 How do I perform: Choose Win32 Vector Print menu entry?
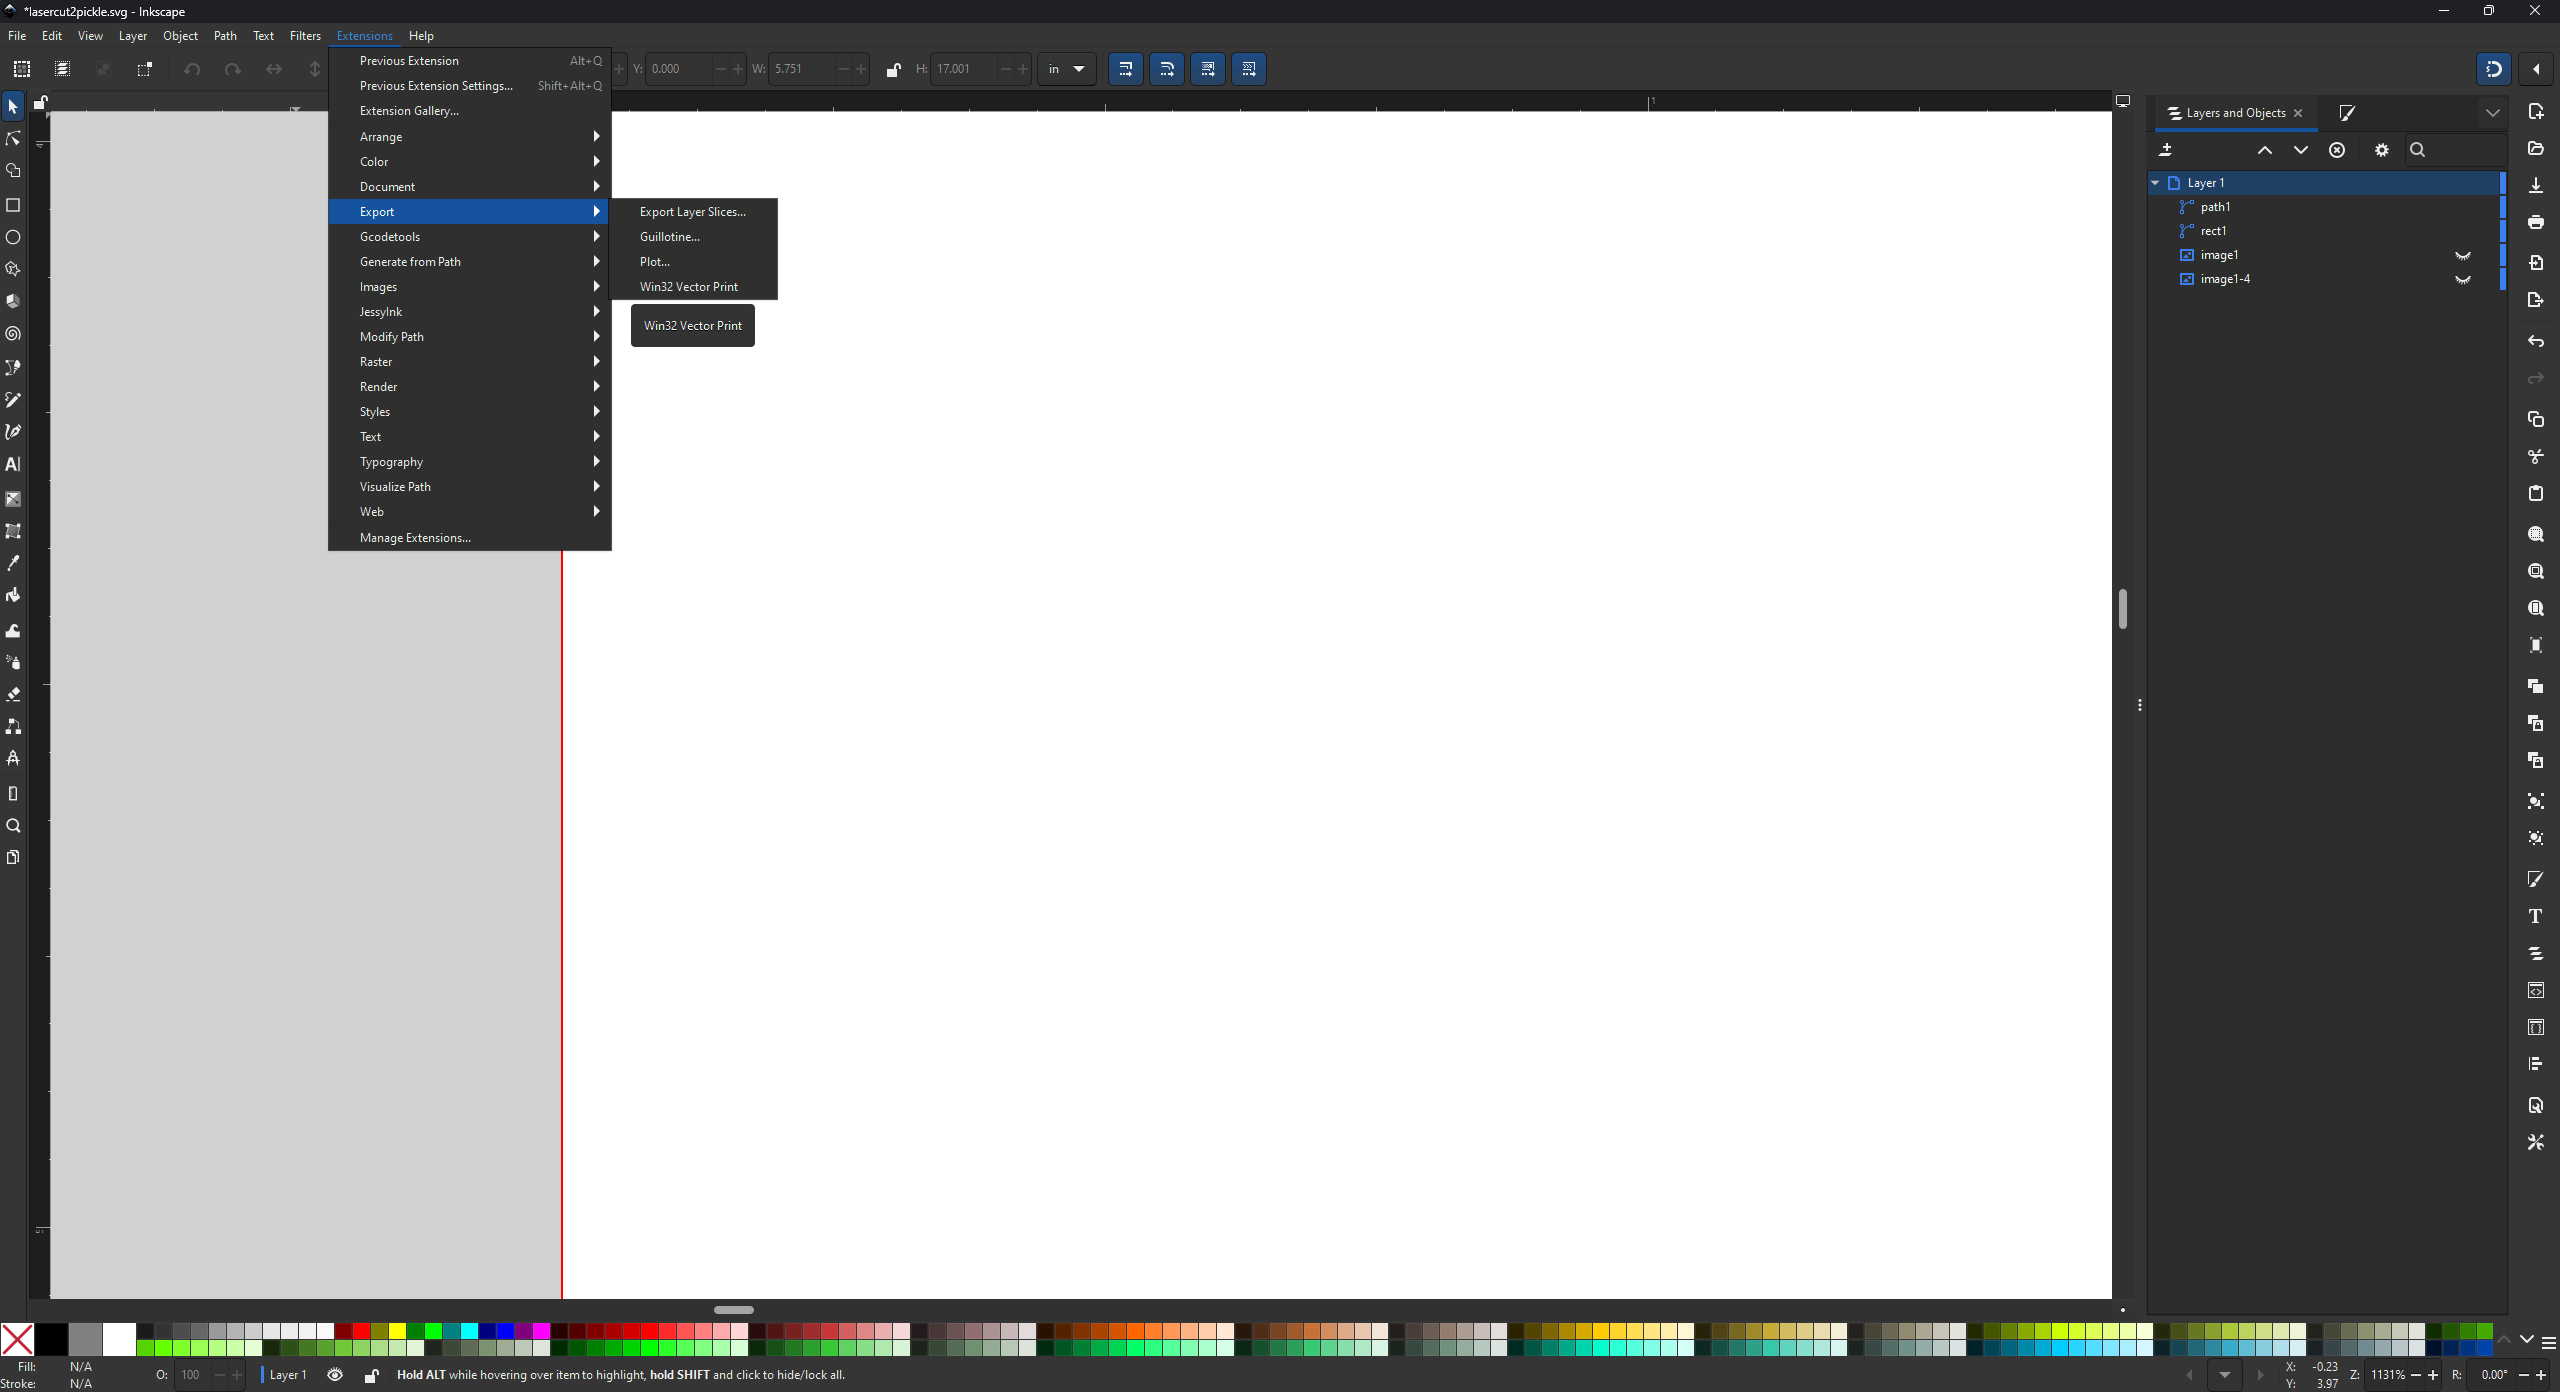[x=689, y=287]
